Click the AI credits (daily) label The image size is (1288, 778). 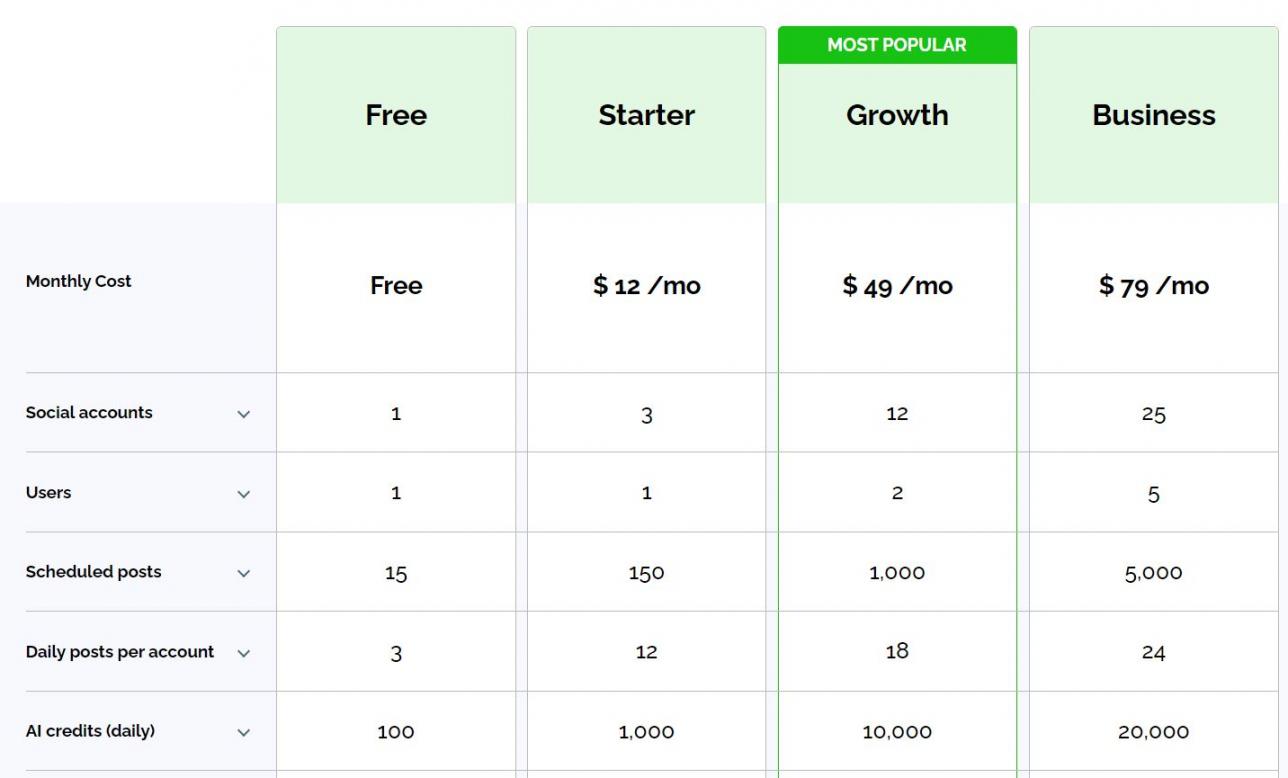click(90, 731)
